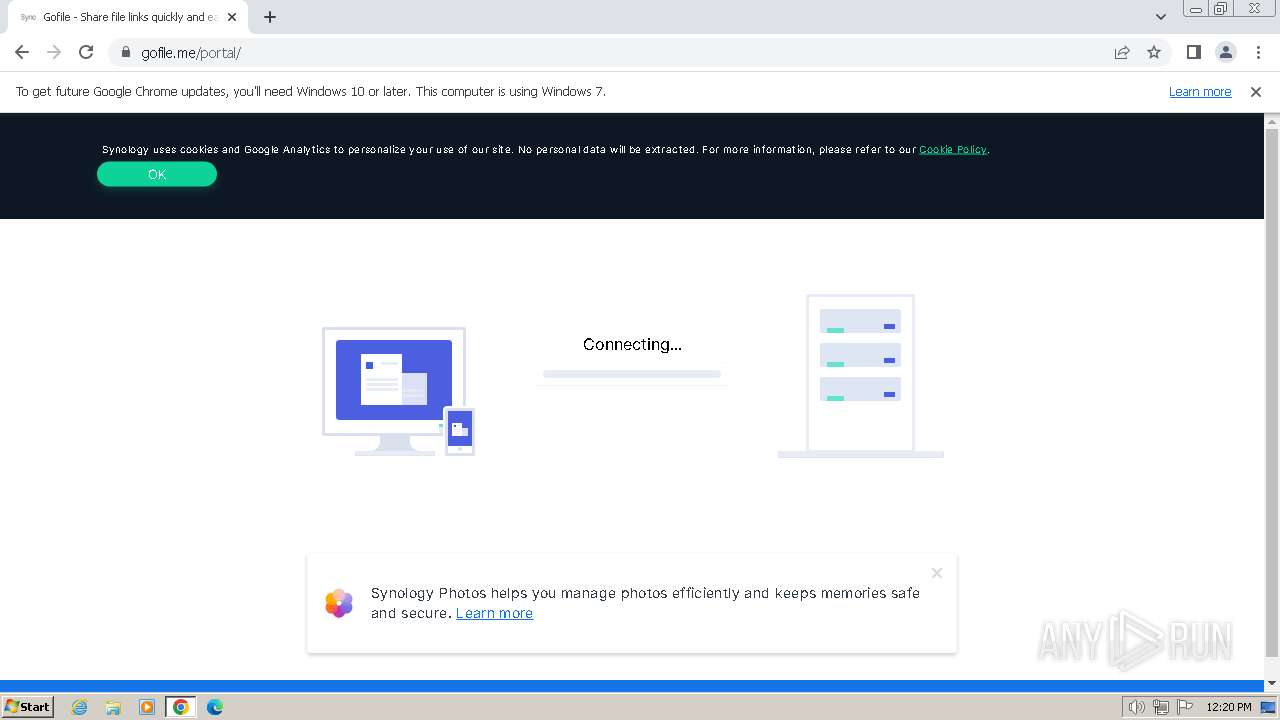
Task: Accept cookies with OK button
Action: pyautogui.click(x=157, y=174)
